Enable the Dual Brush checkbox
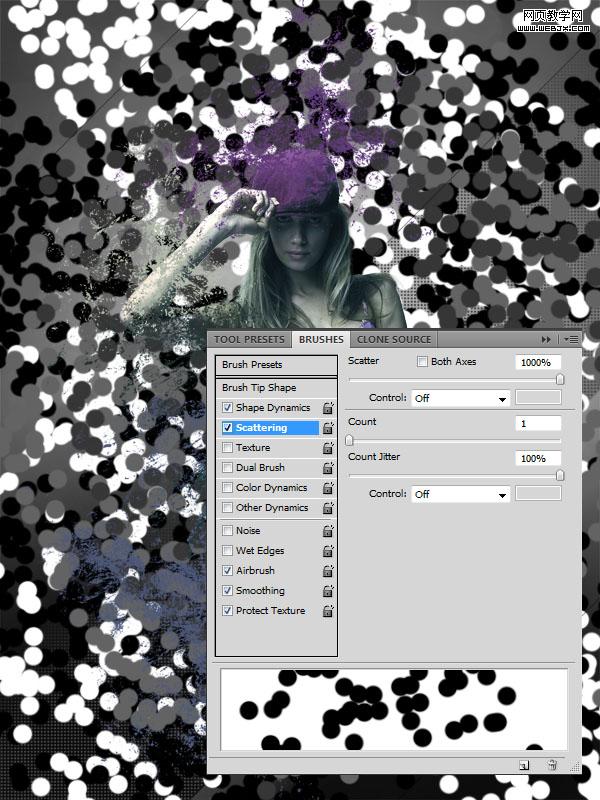Screen dimensions: 600x800 click(x=228, y=467)
